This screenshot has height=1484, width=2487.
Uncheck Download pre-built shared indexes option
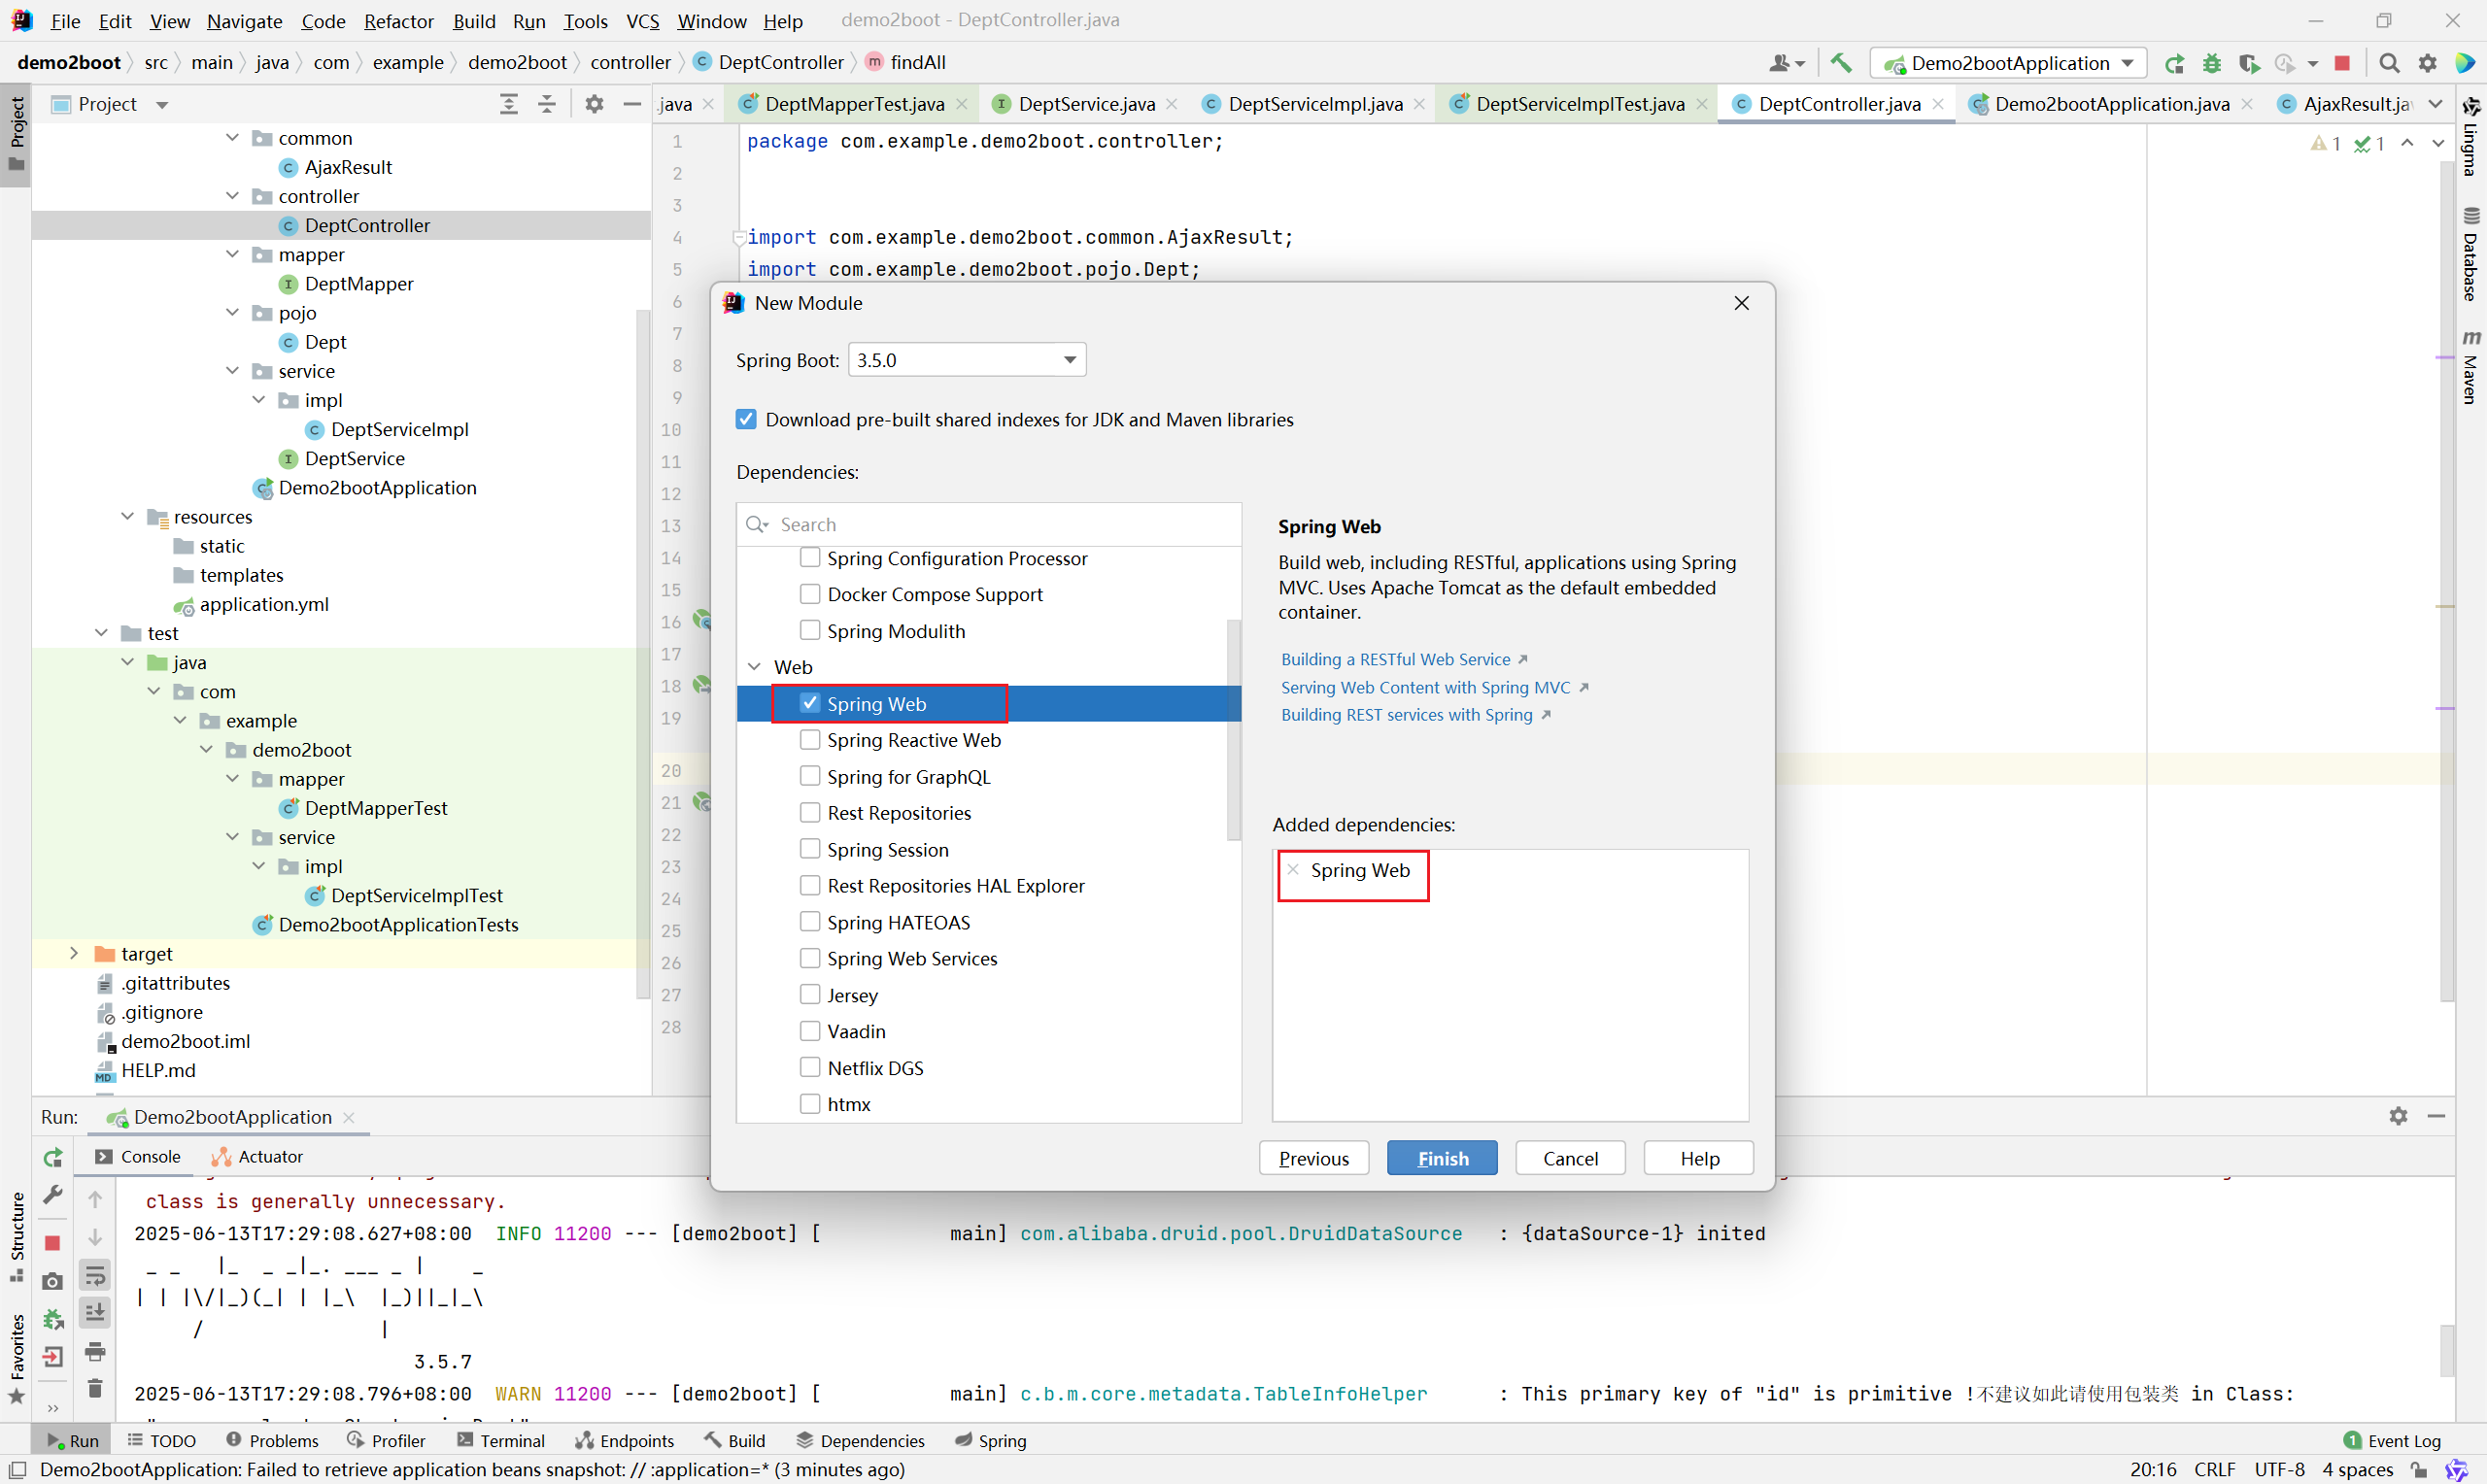[x=746, y=419]
